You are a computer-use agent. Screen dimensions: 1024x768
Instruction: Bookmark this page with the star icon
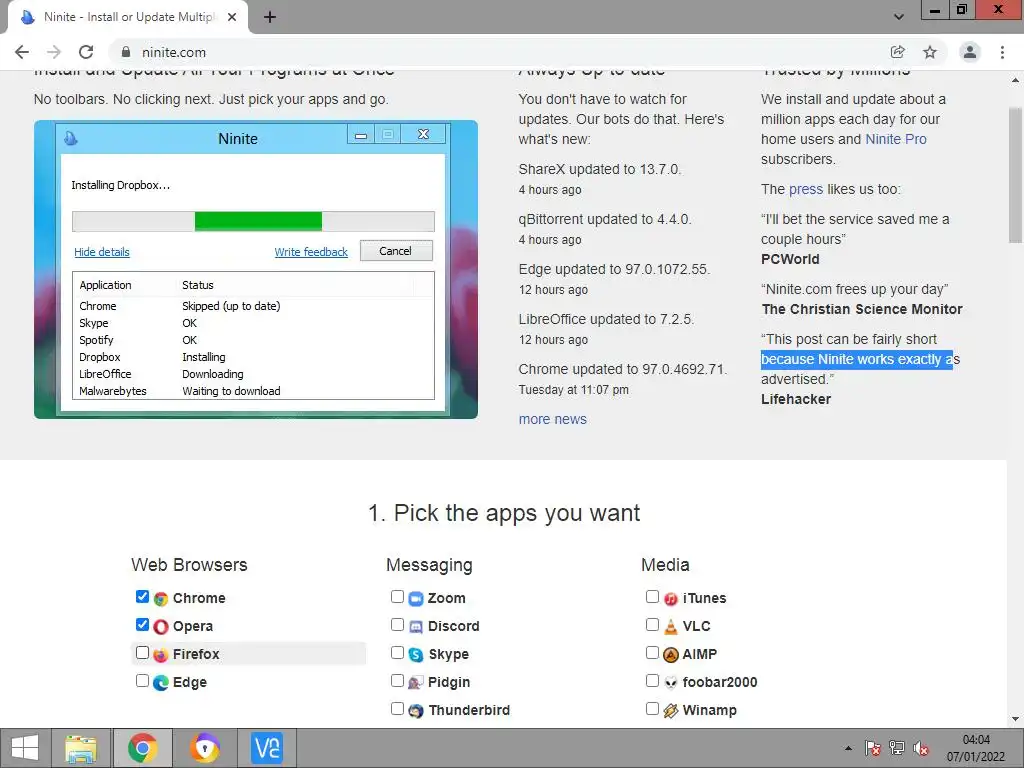pyautogui.click(x=930, y=52)
